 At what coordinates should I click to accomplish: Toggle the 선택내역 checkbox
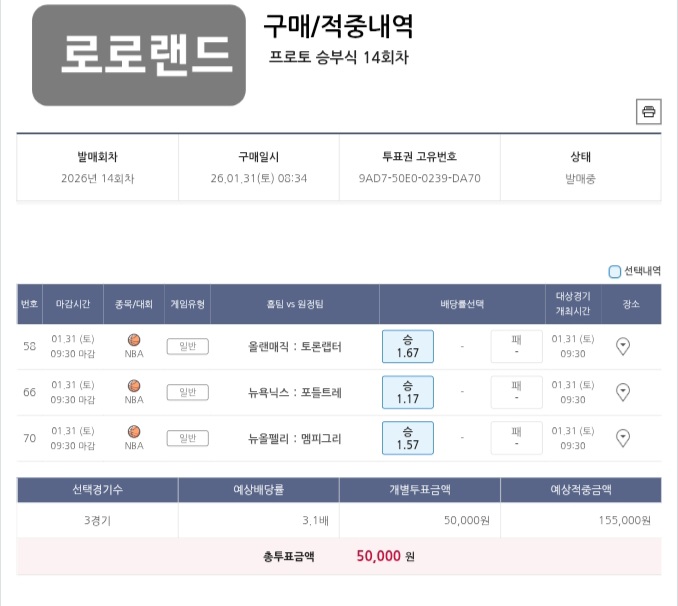tap(615, 271)
